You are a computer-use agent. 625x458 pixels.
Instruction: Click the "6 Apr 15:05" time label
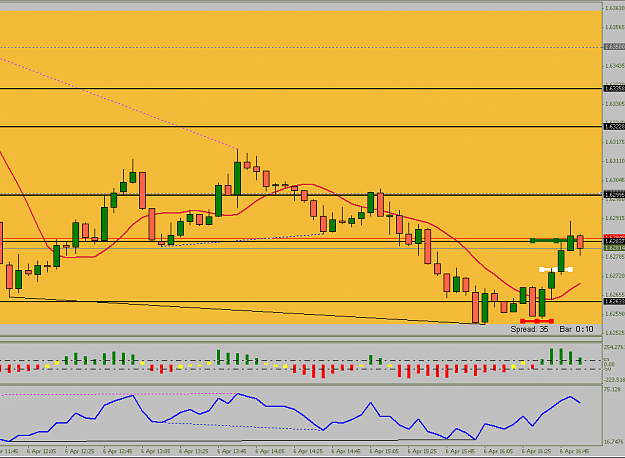pyautogui.click(x=384, y=451)
